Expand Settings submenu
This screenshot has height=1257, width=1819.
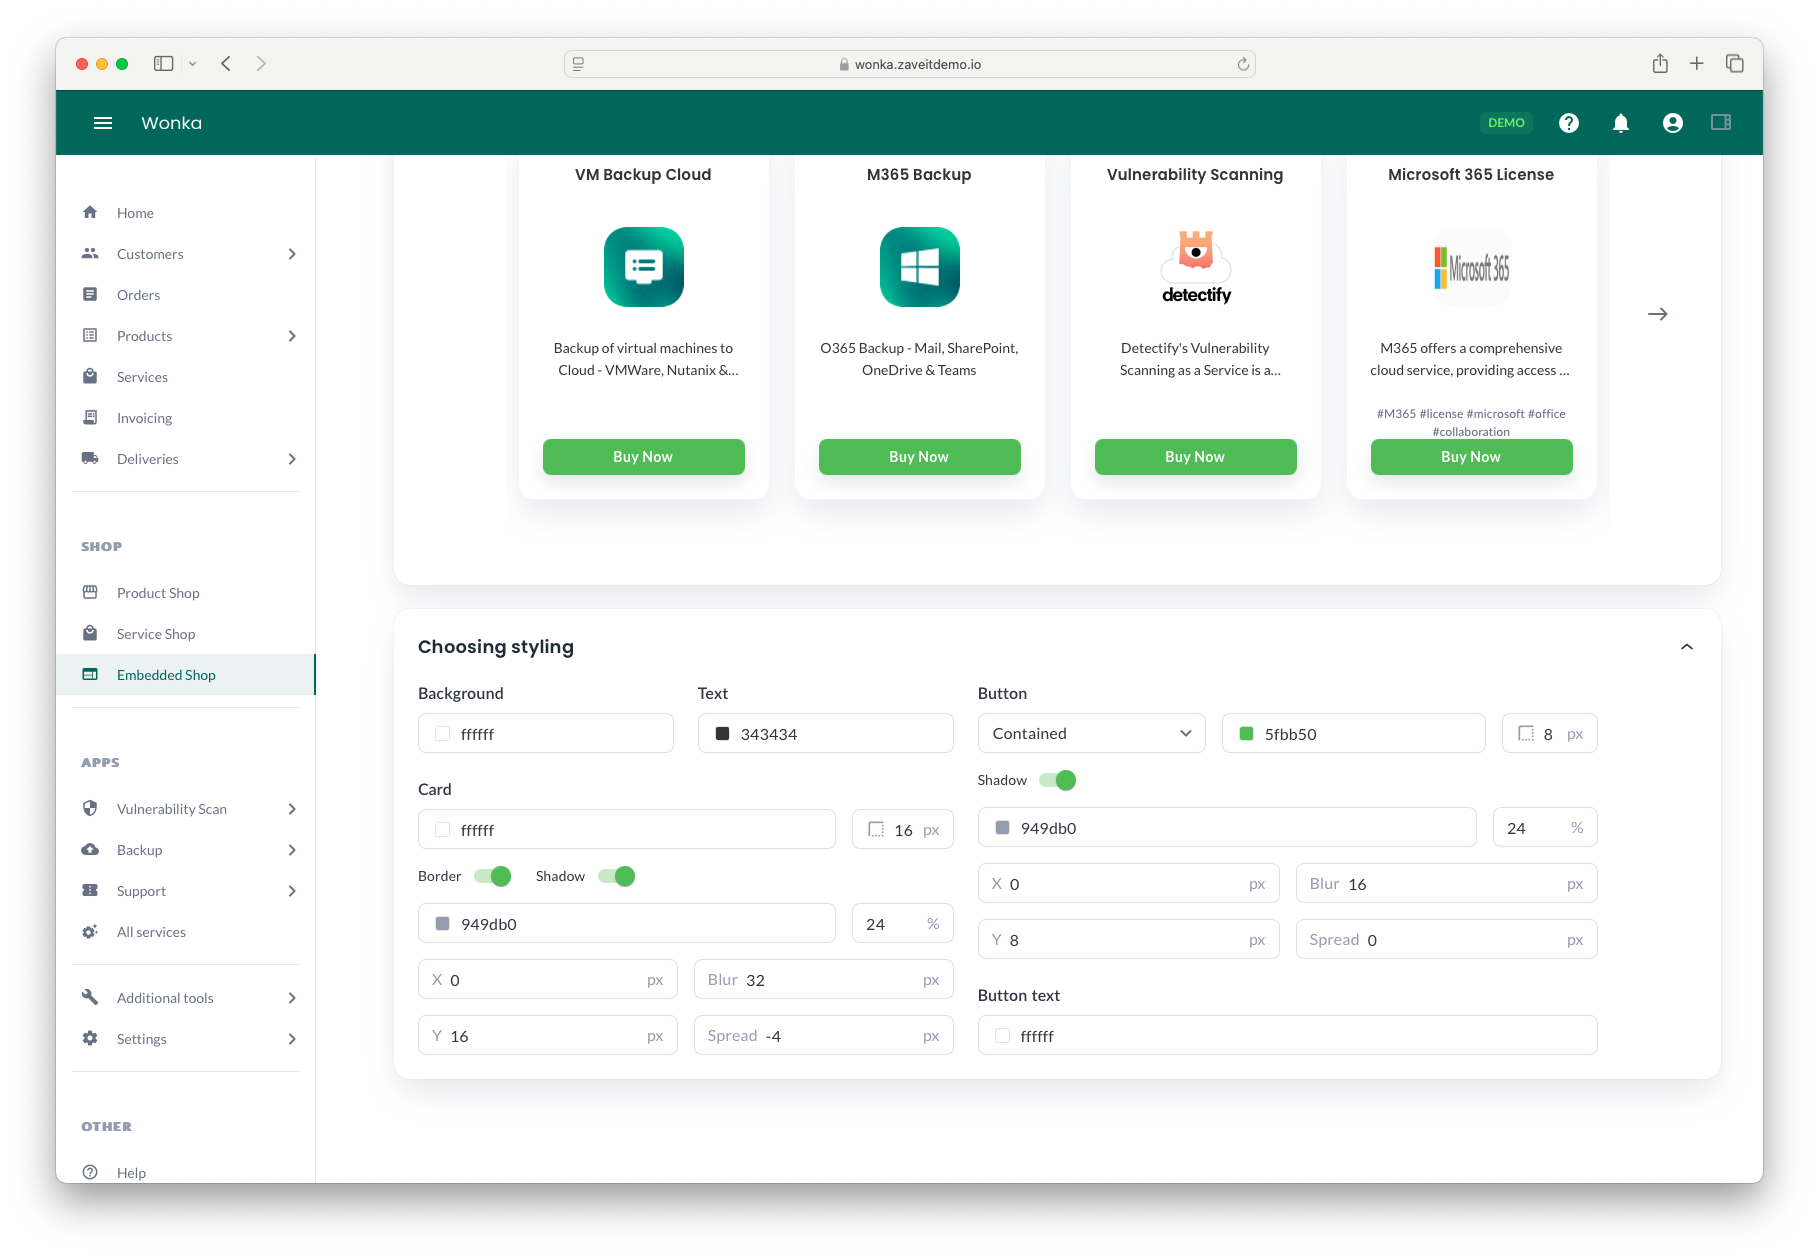(x=291, y=1039)
